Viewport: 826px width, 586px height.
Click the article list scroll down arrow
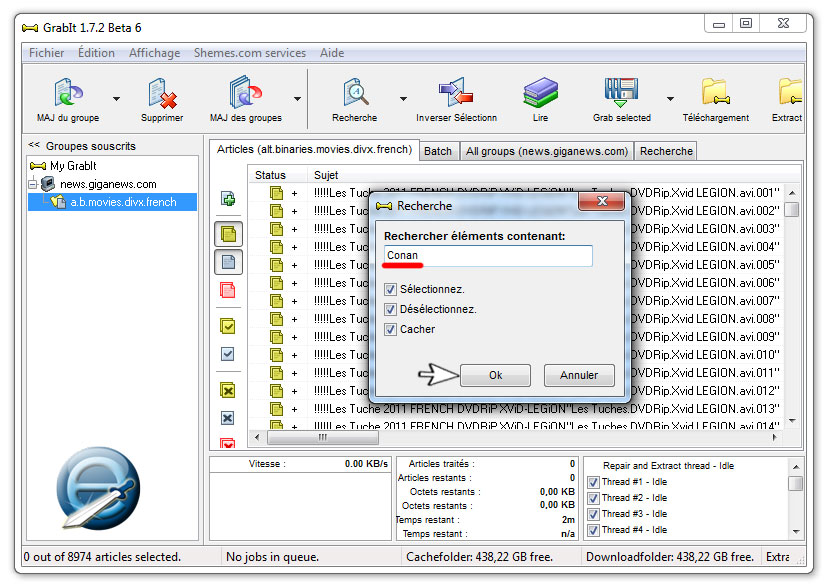(792, 421)
